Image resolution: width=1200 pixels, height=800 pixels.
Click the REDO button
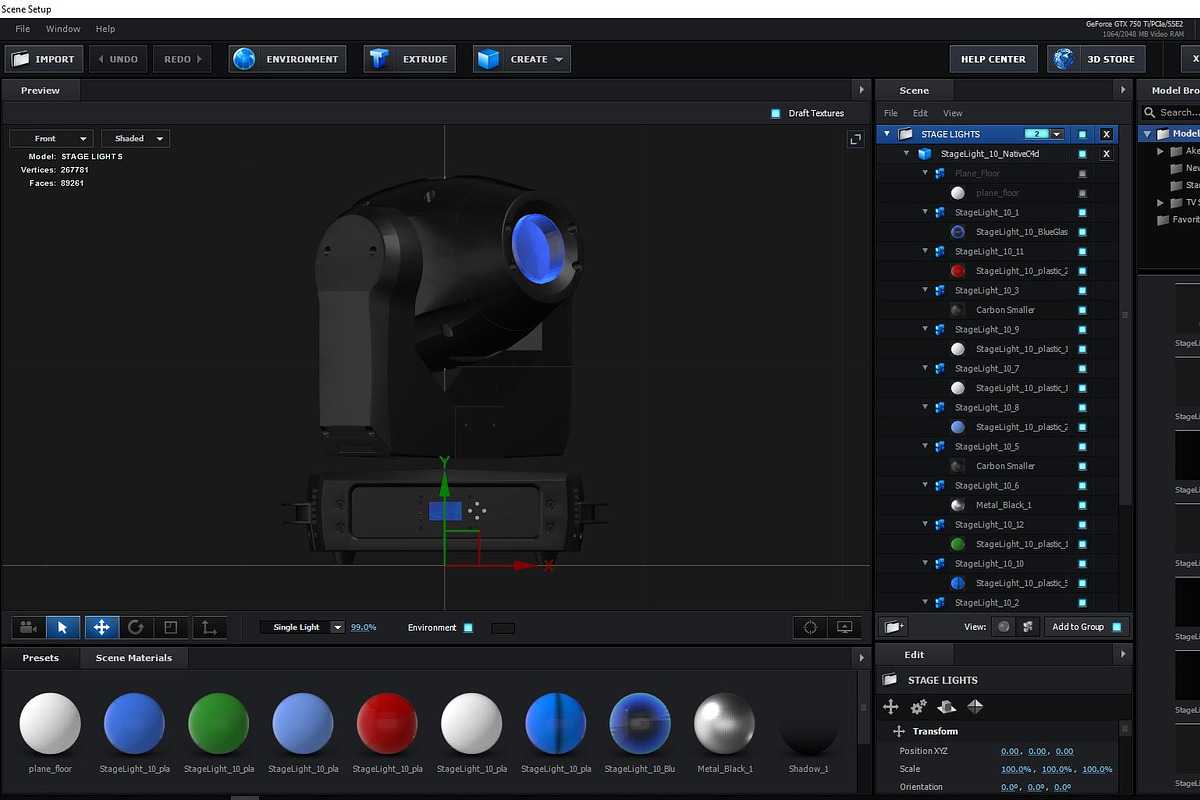[x=182, y=59]
